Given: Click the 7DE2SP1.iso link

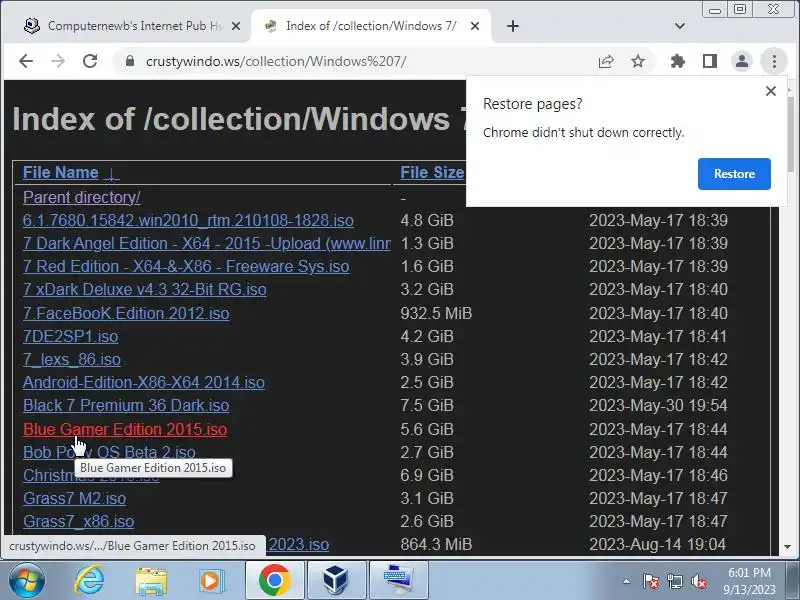Looking at the screenshot, I should [70, 337].
